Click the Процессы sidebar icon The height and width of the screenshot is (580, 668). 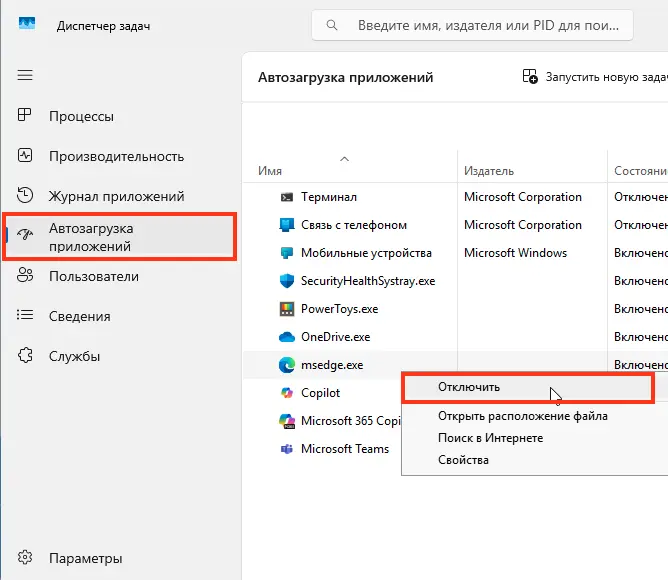click(24, 115)
